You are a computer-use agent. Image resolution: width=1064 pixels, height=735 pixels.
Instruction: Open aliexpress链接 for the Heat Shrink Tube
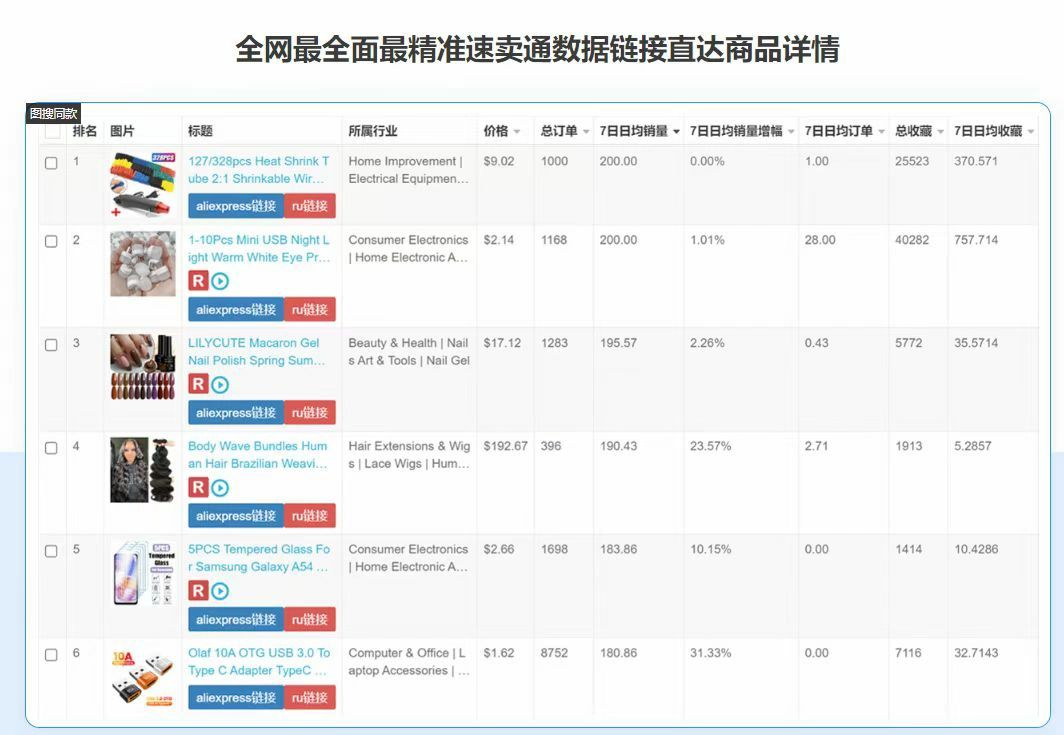pos(236,206)
